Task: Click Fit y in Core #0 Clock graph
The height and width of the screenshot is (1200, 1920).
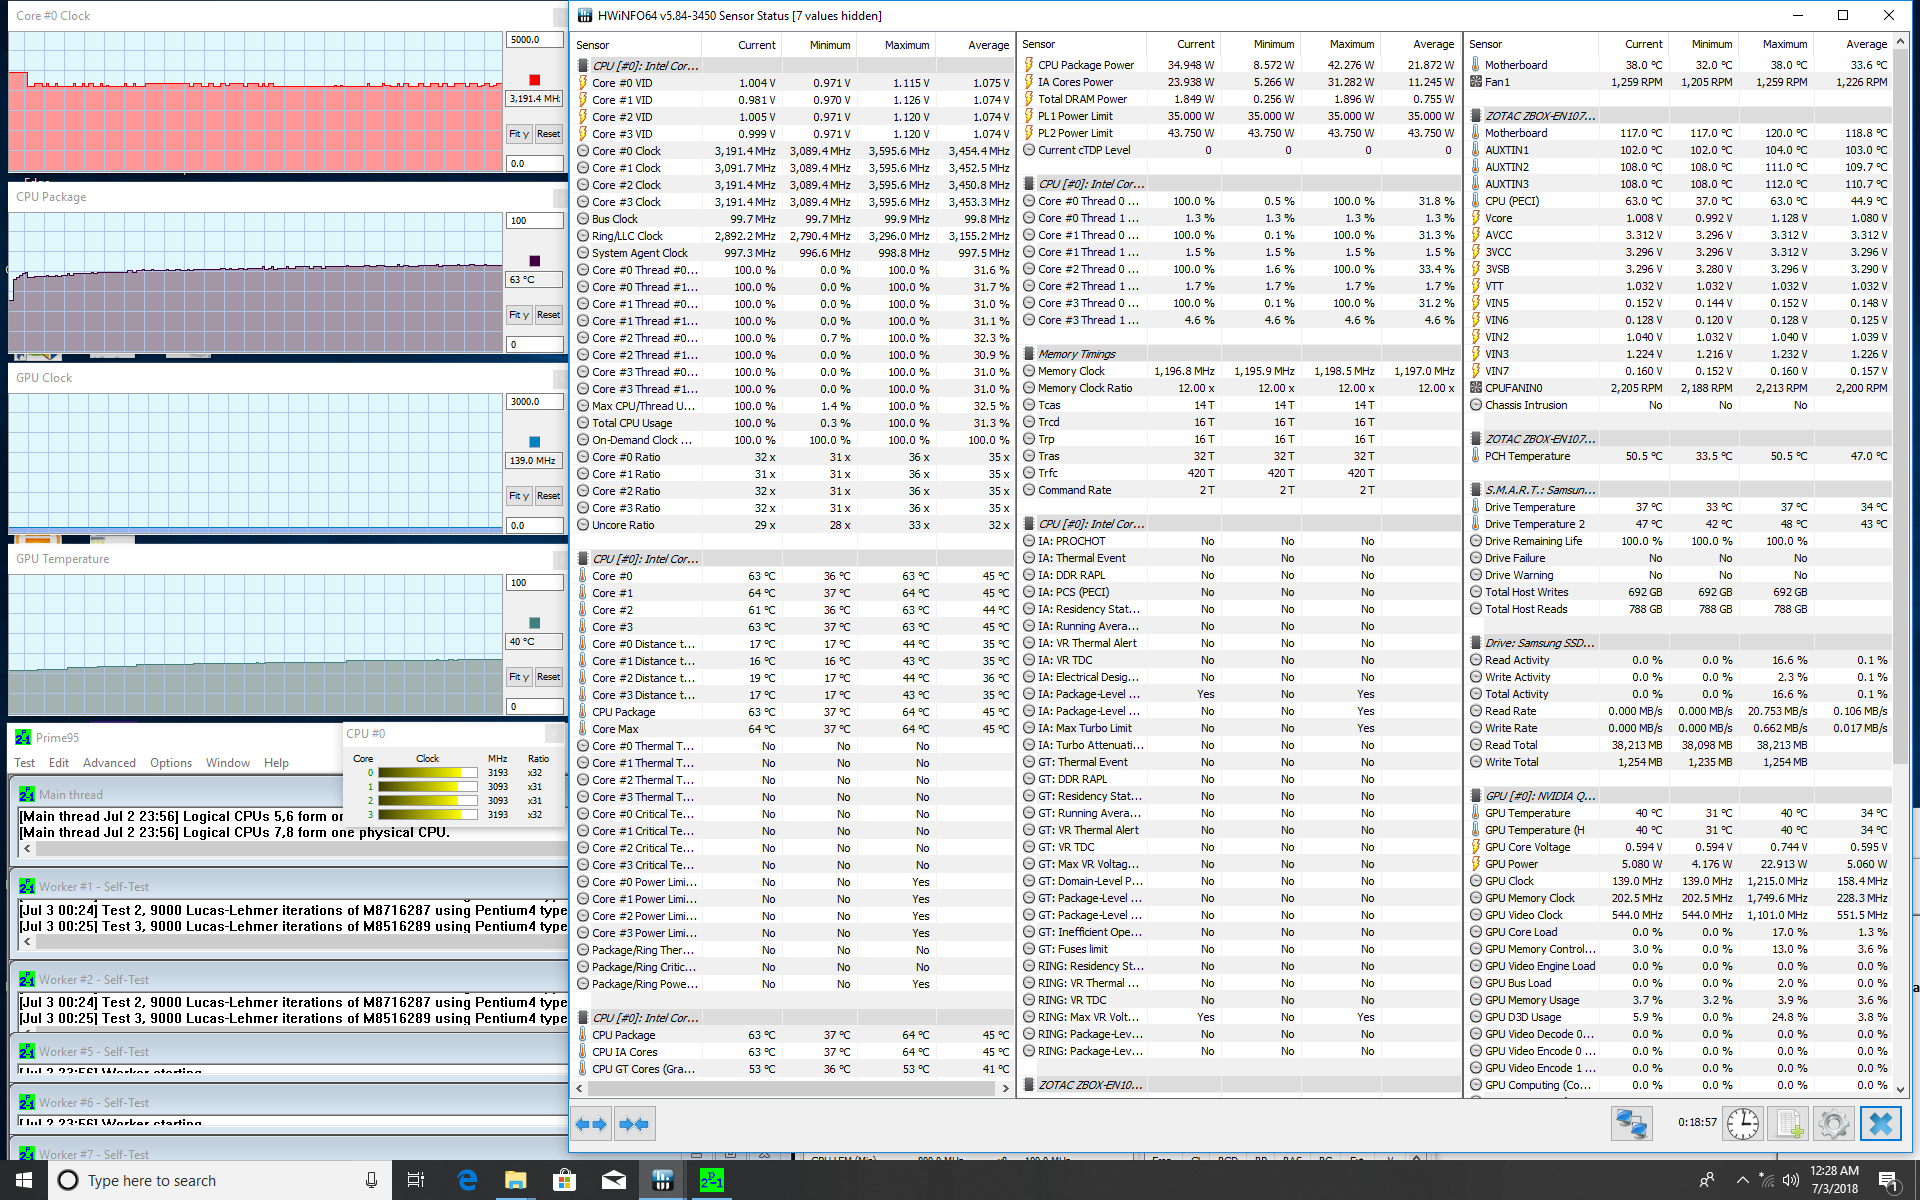Action: point(518,134)
